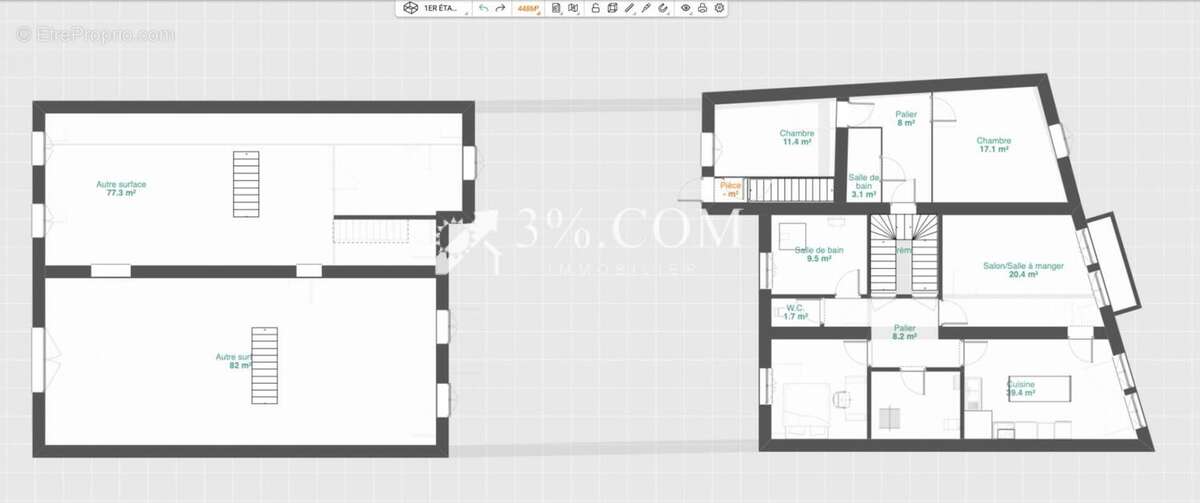
Task: Toggle the magnet snapping icon
Action: [x=663, y=8]
